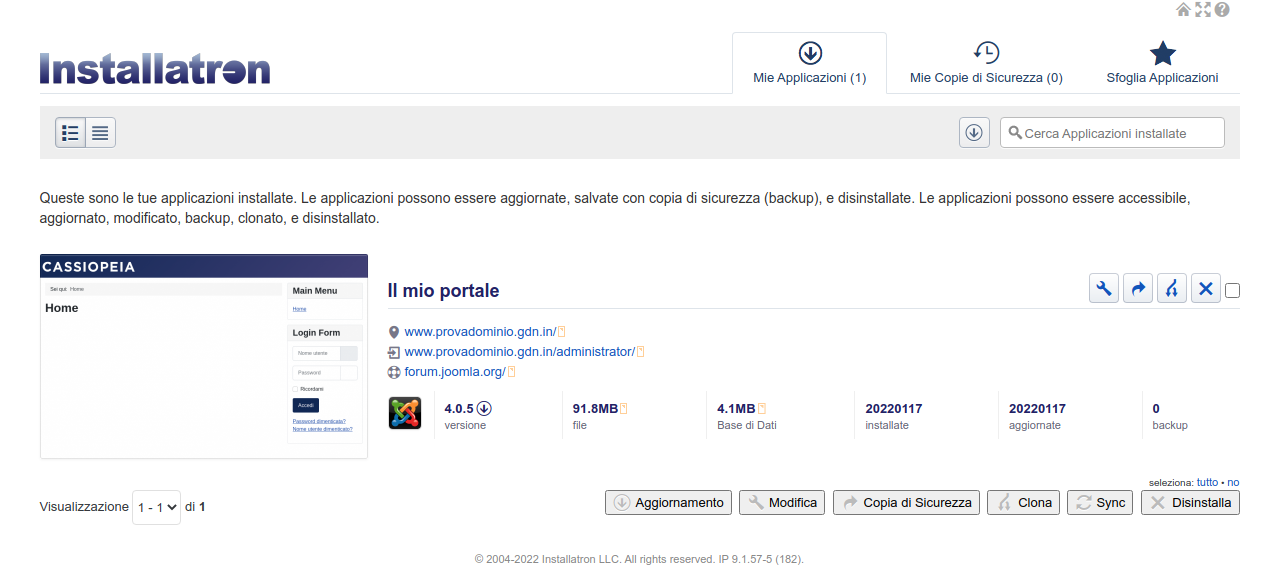Image resolution: width=1277 pixels, height=582 pixels.
Task: Click the X uninstall icon for Il mio portale
Action: [1206, 289]
